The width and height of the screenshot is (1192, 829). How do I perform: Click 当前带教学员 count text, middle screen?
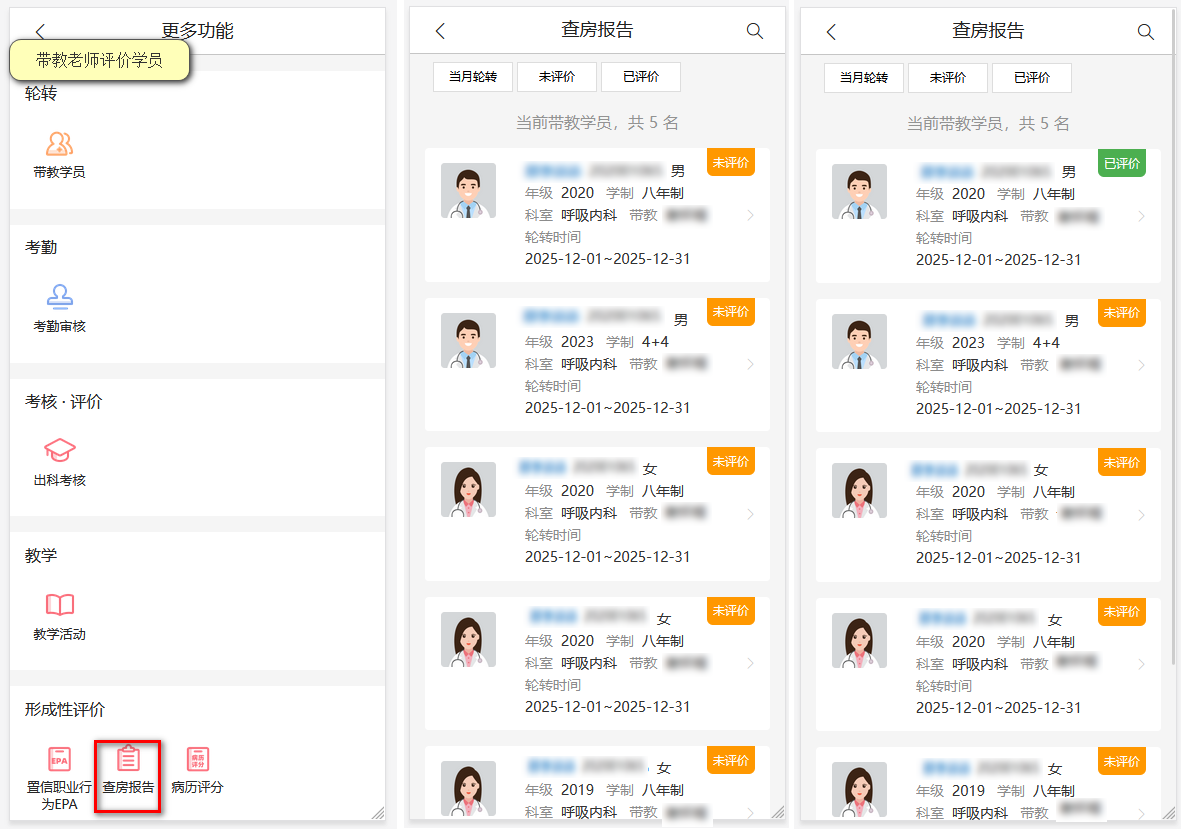(597, 122)
